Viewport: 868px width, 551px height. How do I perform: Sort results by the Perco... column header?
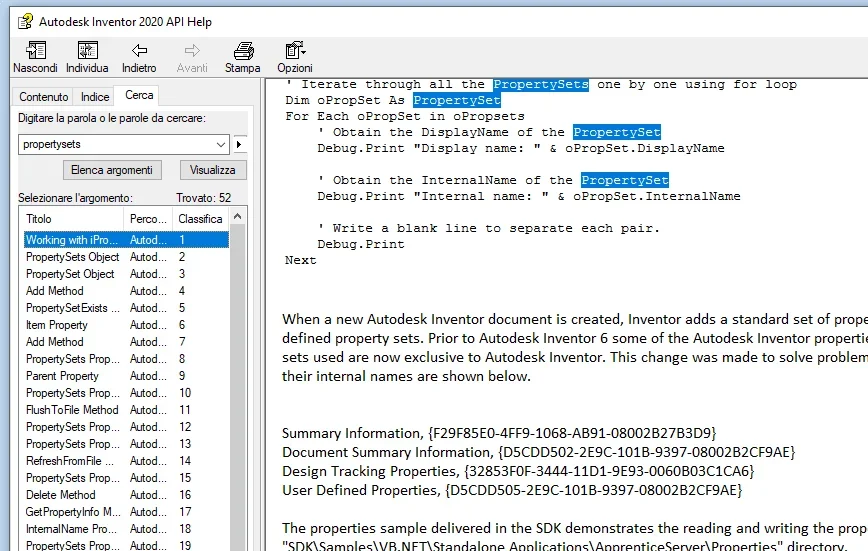coord(148,219)
